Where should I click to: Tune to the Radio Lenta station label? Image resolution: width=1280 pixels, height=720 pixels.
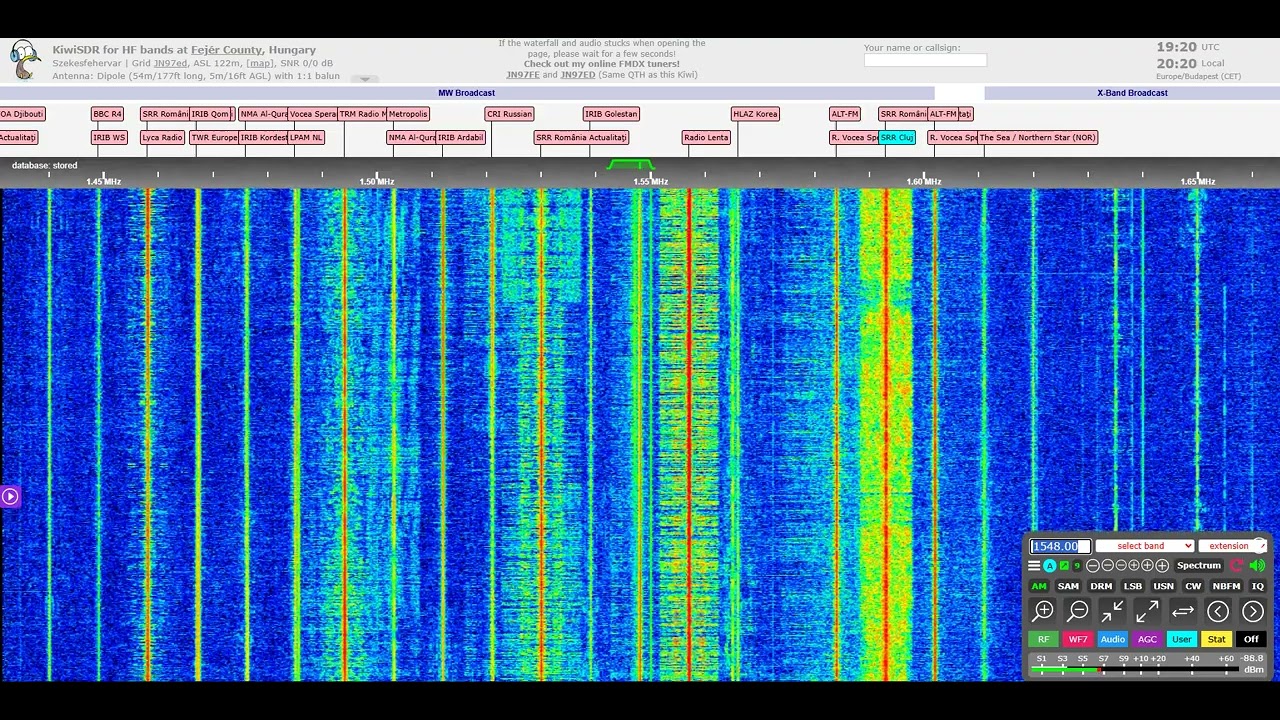tap(706, 138)
